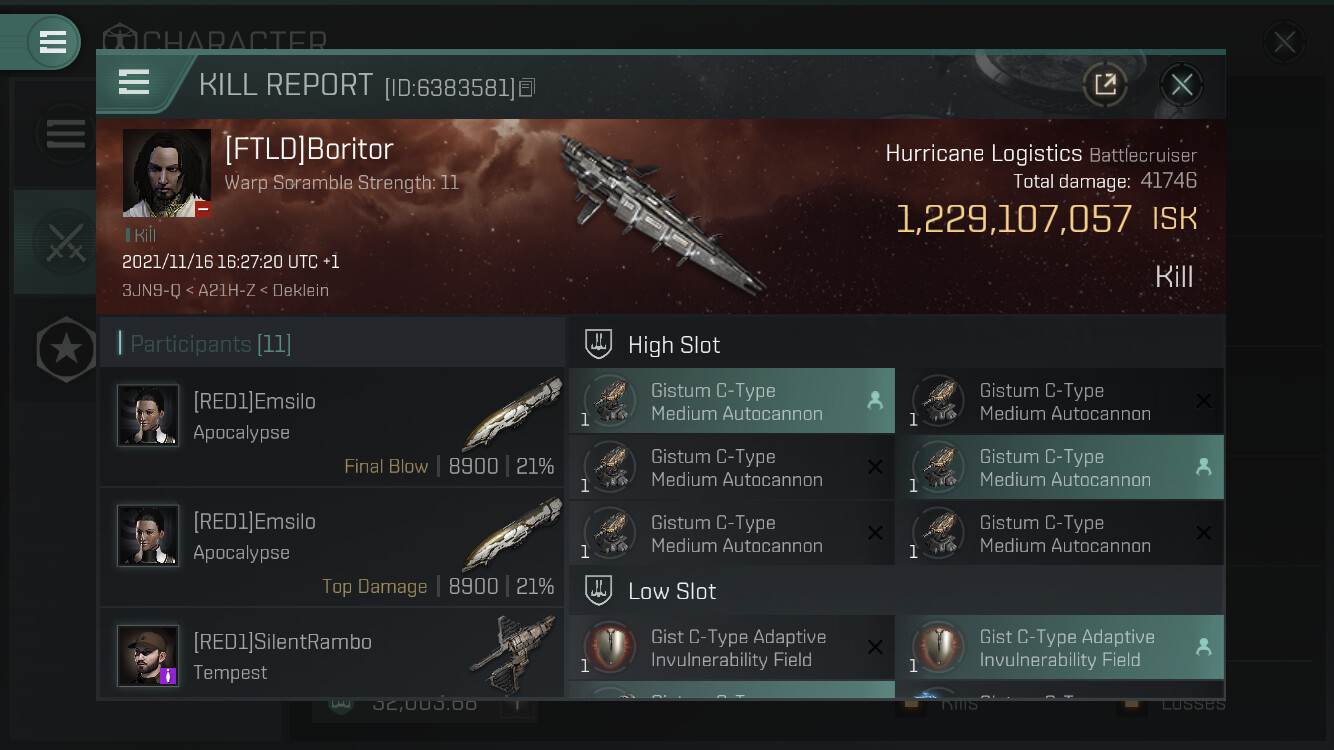Copy the kill report ID

pyautogui.click(x=527, y=88)
